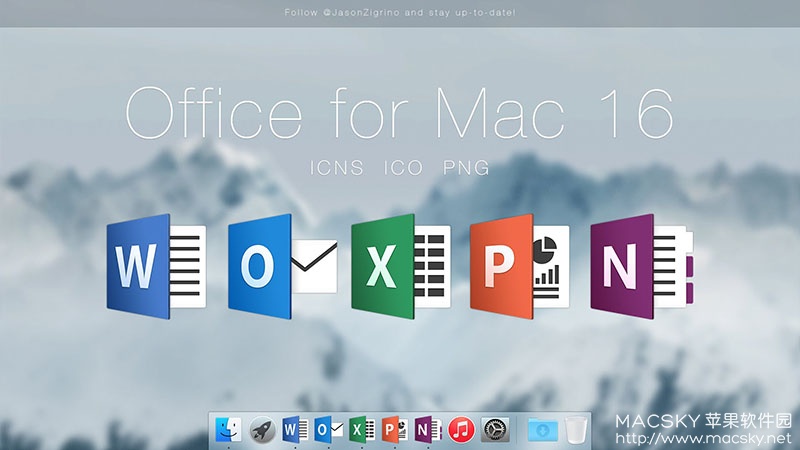Screen dimensions: 800x450
Task: Open System Preferences gear in dock
Action: click(x=495, y=430)
